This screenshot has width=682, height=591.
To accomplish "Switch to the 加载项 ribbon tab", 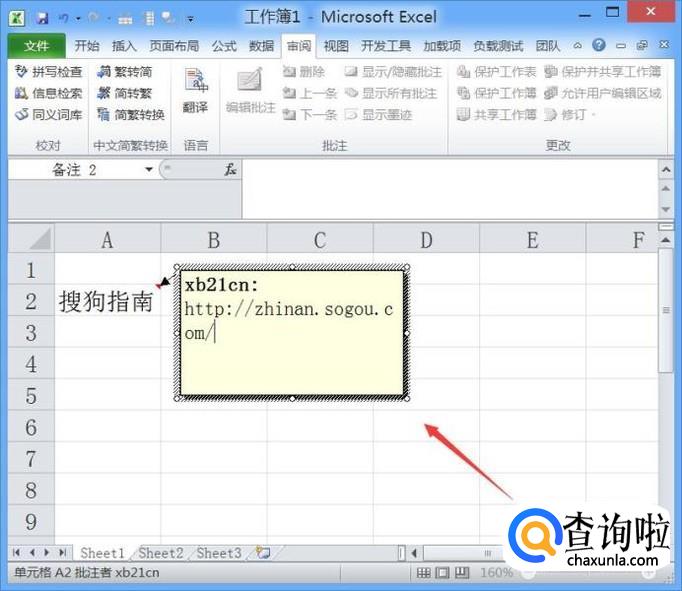I will click(x=442, y=46).
